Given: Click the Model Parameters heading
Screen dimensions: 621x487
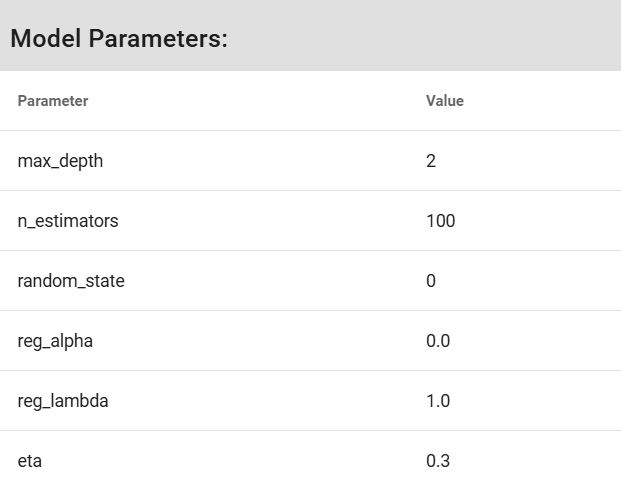Looking at the screenshot, I should pos(119,39).
